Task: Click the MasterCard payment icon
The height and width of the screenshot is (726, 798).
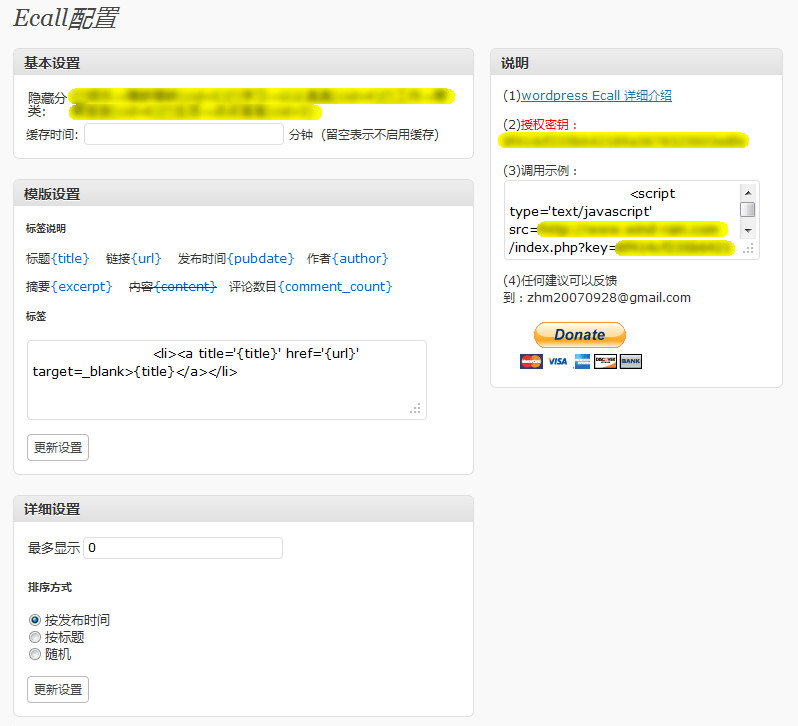Action: click(531, 361)
